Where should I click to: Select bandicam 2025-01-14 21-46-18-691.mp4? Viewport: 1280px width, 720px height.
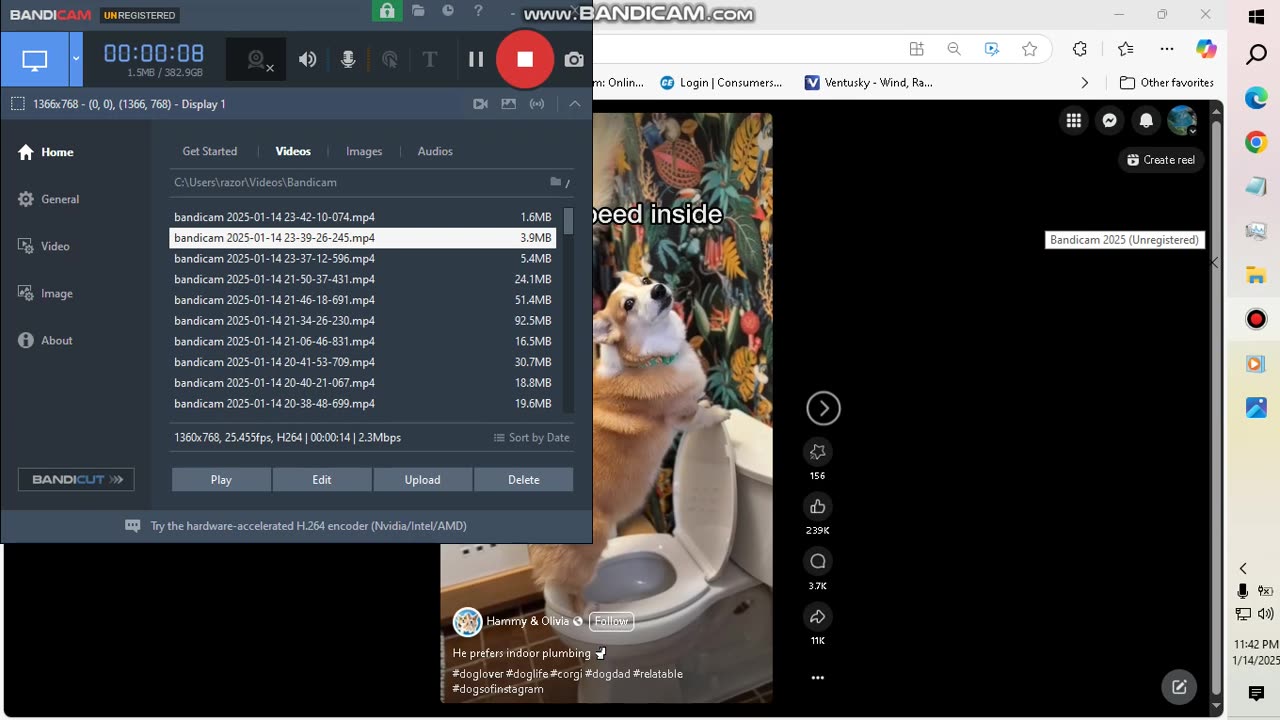point(363,300)
